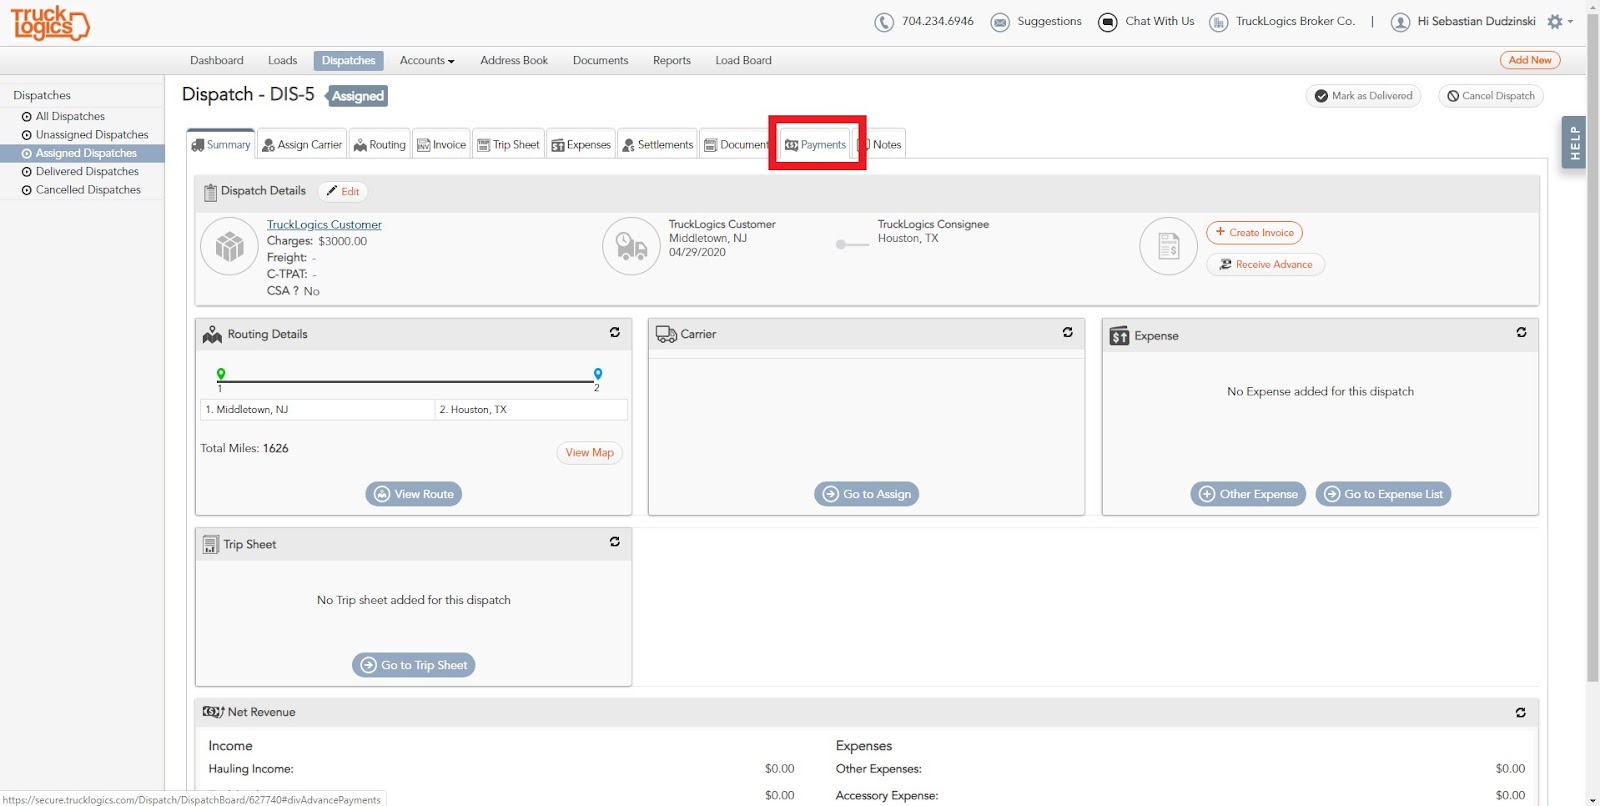Screen dimensions: 1600x806
Task: Click Receive Advance button
Action: coord(1265,265)
